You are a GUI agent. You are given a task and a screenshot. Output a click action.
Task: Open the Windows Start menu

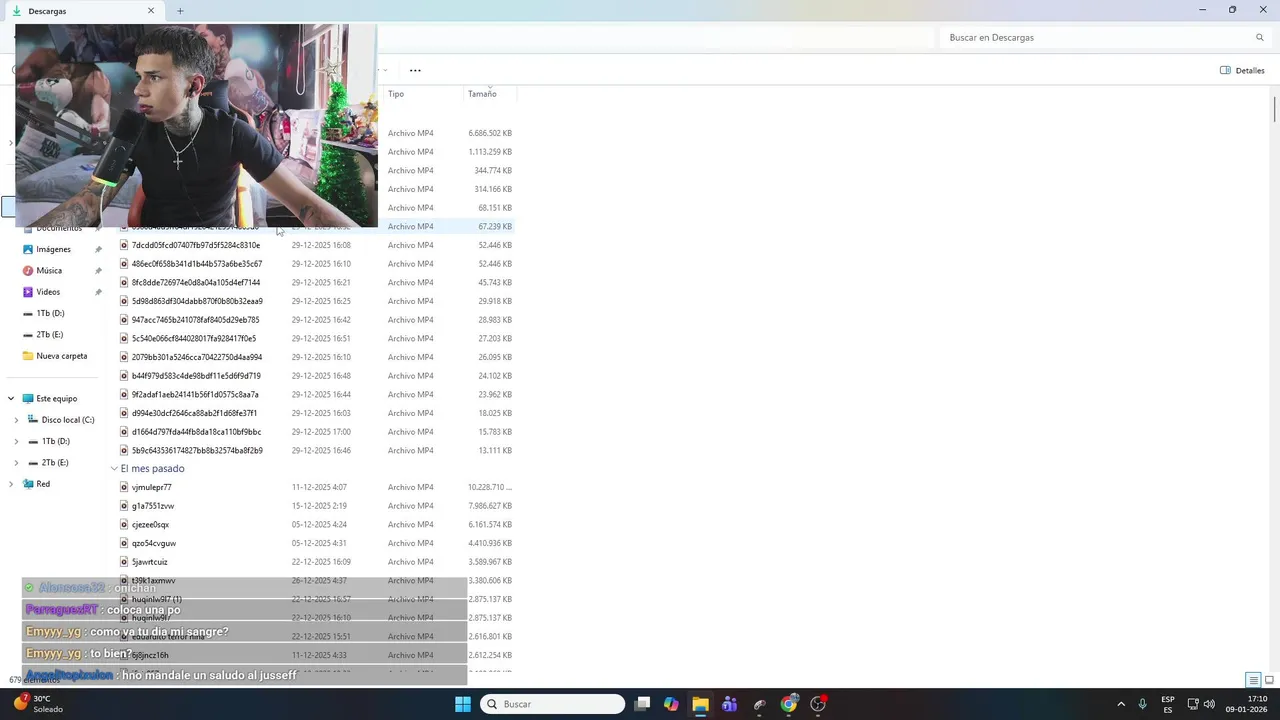coord(463,704)
